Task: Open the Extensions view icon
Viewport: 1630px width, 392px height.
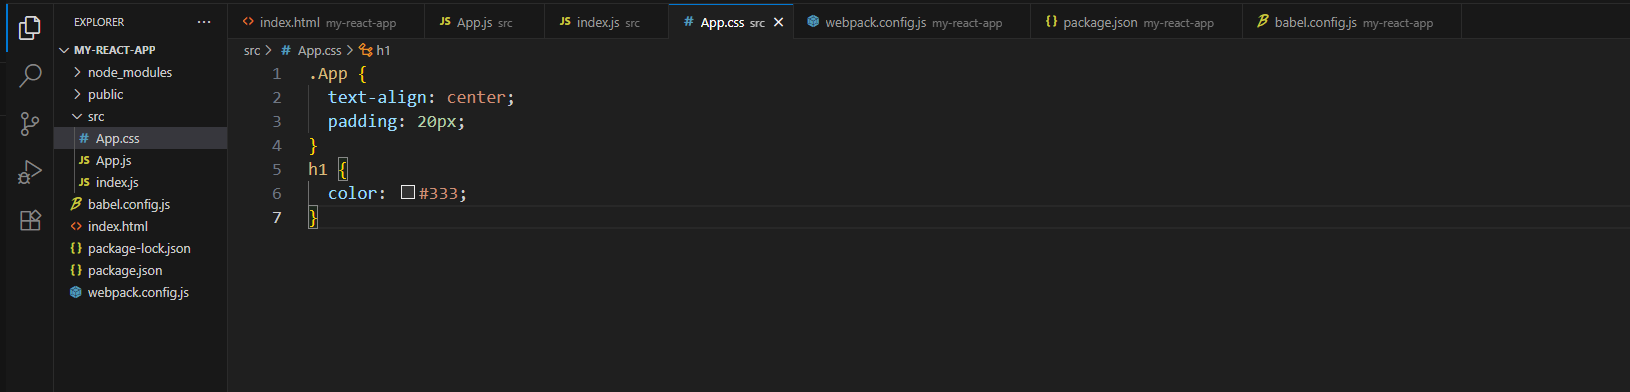Action: (30, 221)
